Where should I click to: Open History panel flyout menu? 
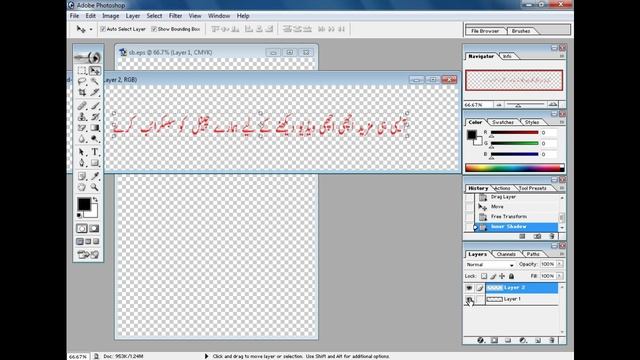tap(562, 188)
